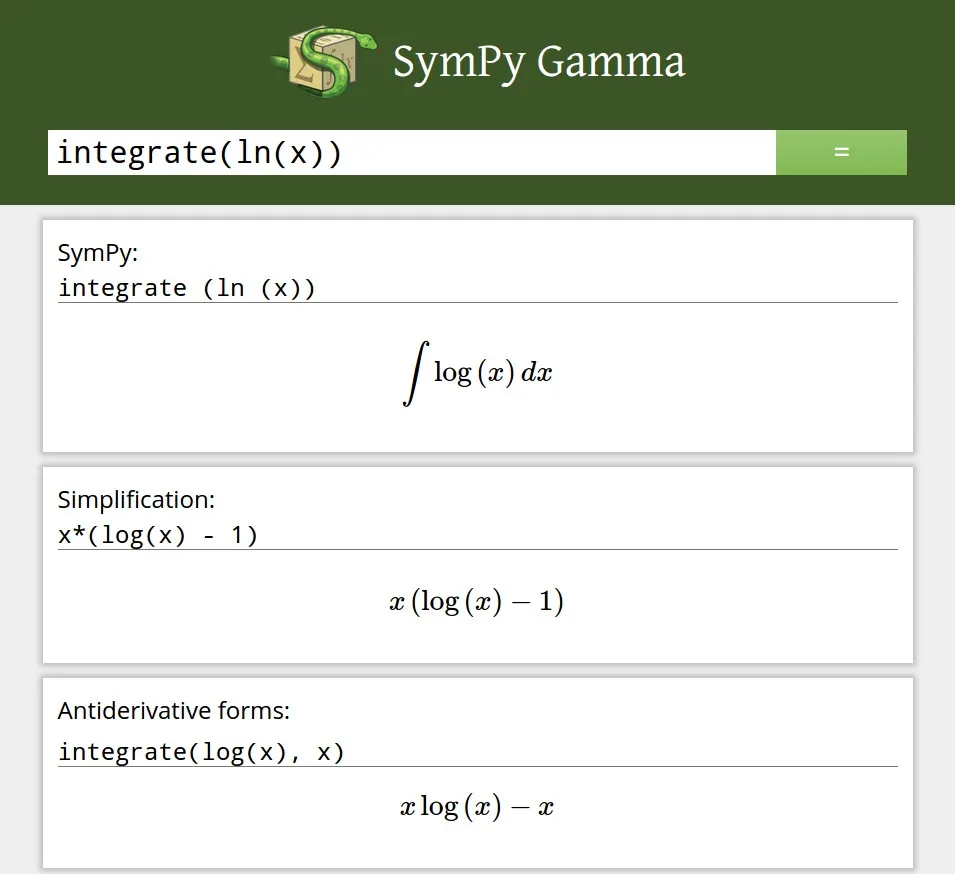Click the SymPy Gamma title text
Viewport: 955px width, 874px height.
click(x=538, y=62)
